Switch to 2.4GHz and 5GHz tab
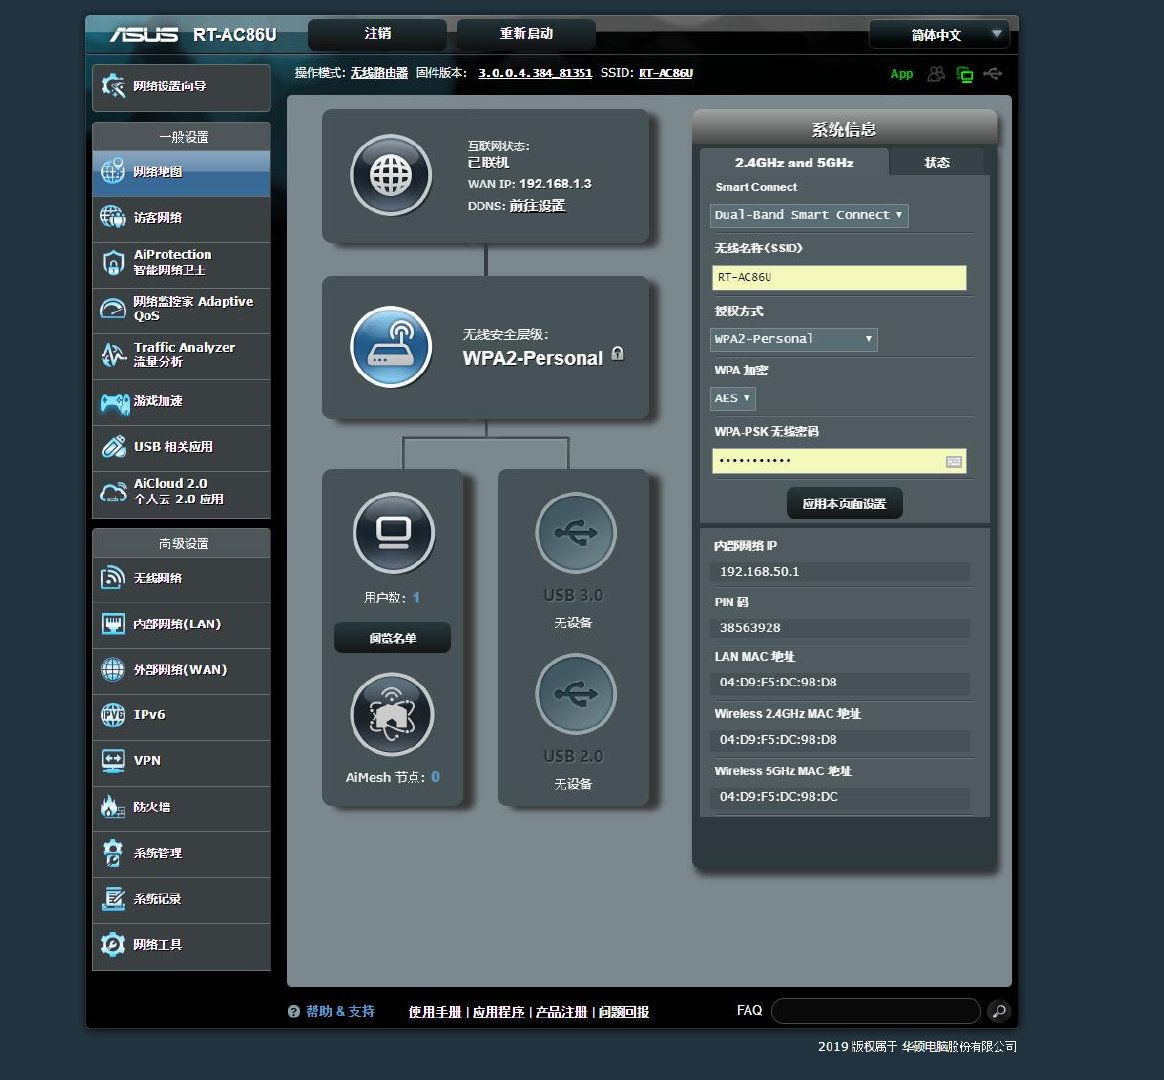Screen dimensions: 1164x1080 (794, 162)
